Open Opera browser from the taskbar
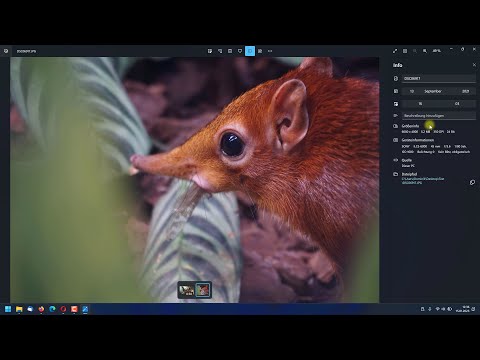Image resolution: width=480 pixels, height=360 pixels. click(x=63, y=309)
